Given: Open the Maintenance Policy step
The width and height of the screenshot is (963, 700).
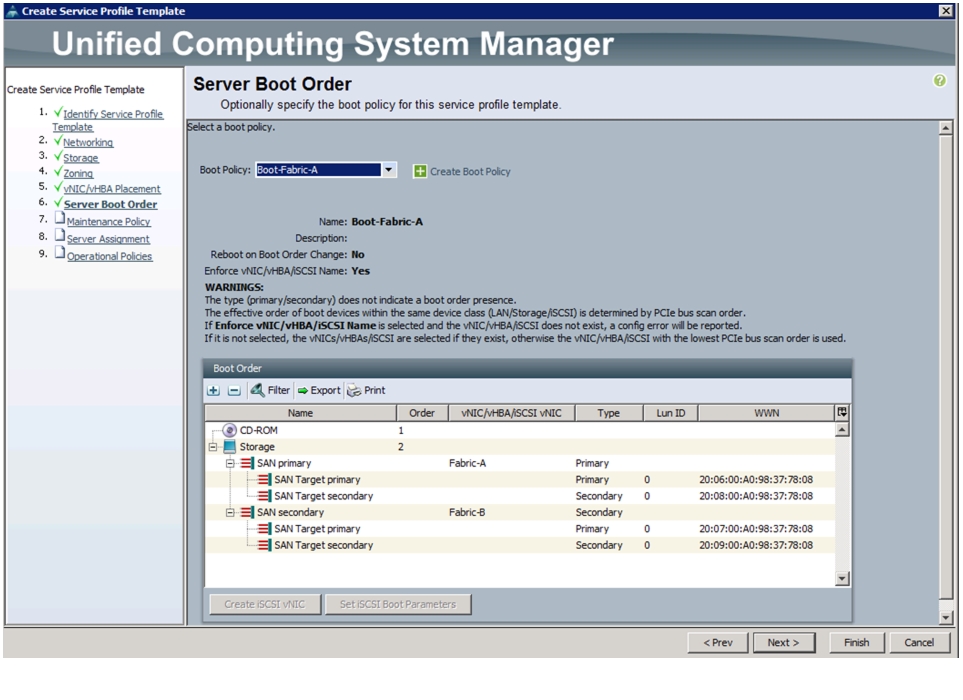Looking at the screenshot, I should (109, 222).
